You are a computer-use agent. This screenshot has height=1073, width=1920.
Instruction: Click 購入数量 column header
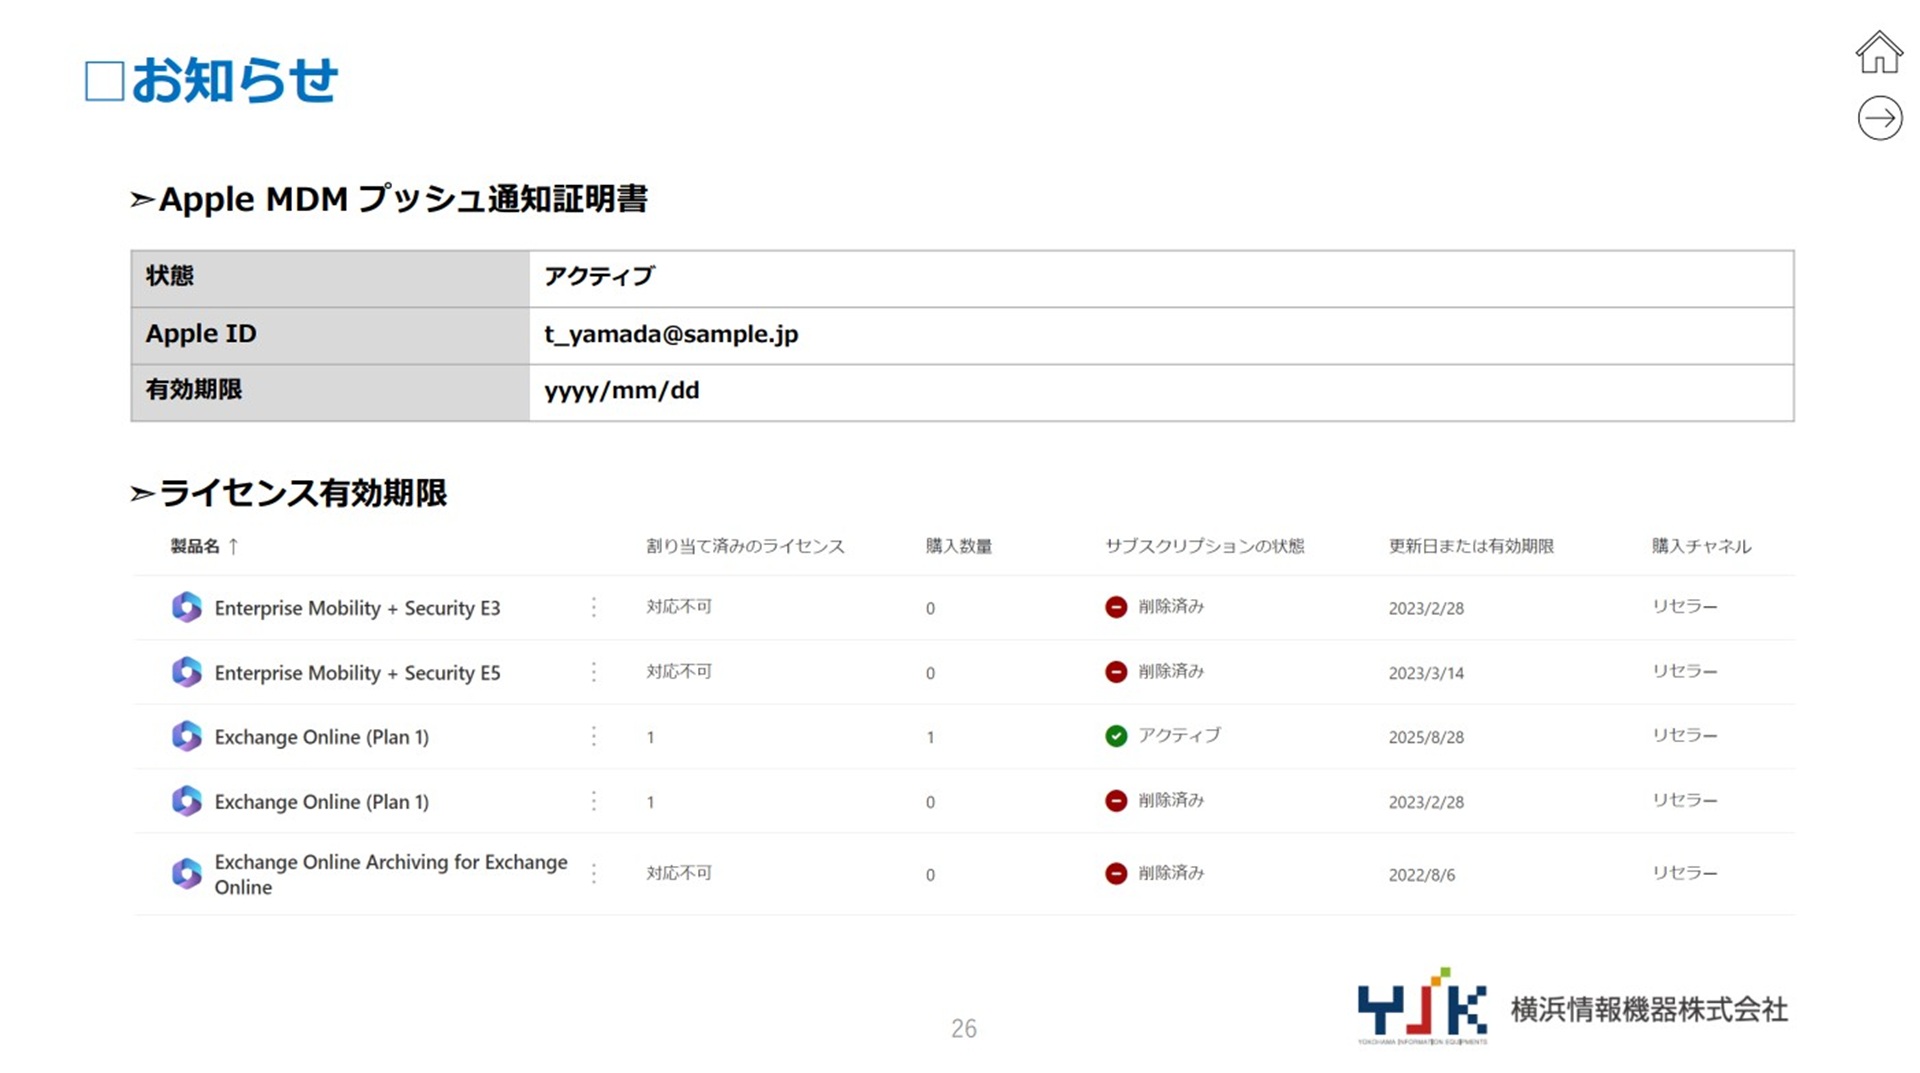[958, 546]
